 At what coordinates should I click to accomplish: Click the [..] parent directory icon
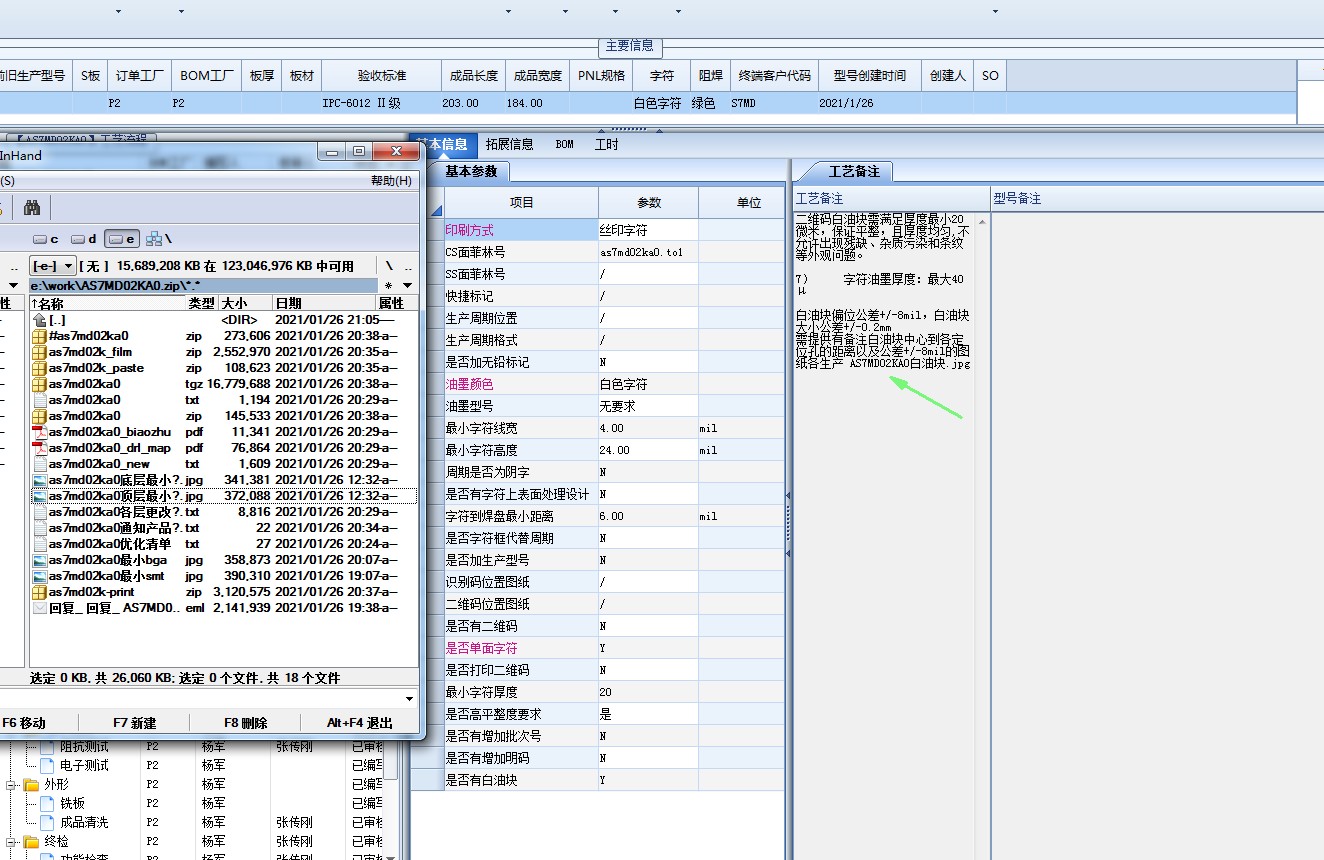coord(39,320)
